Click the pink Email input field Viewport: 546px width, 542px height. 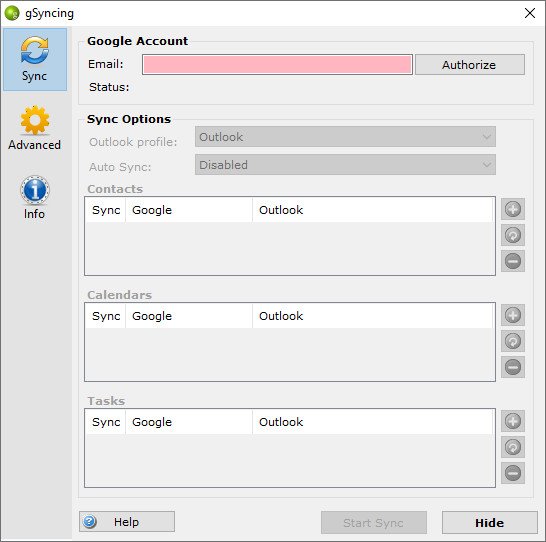pyautogui.click(x=277, y=65)
